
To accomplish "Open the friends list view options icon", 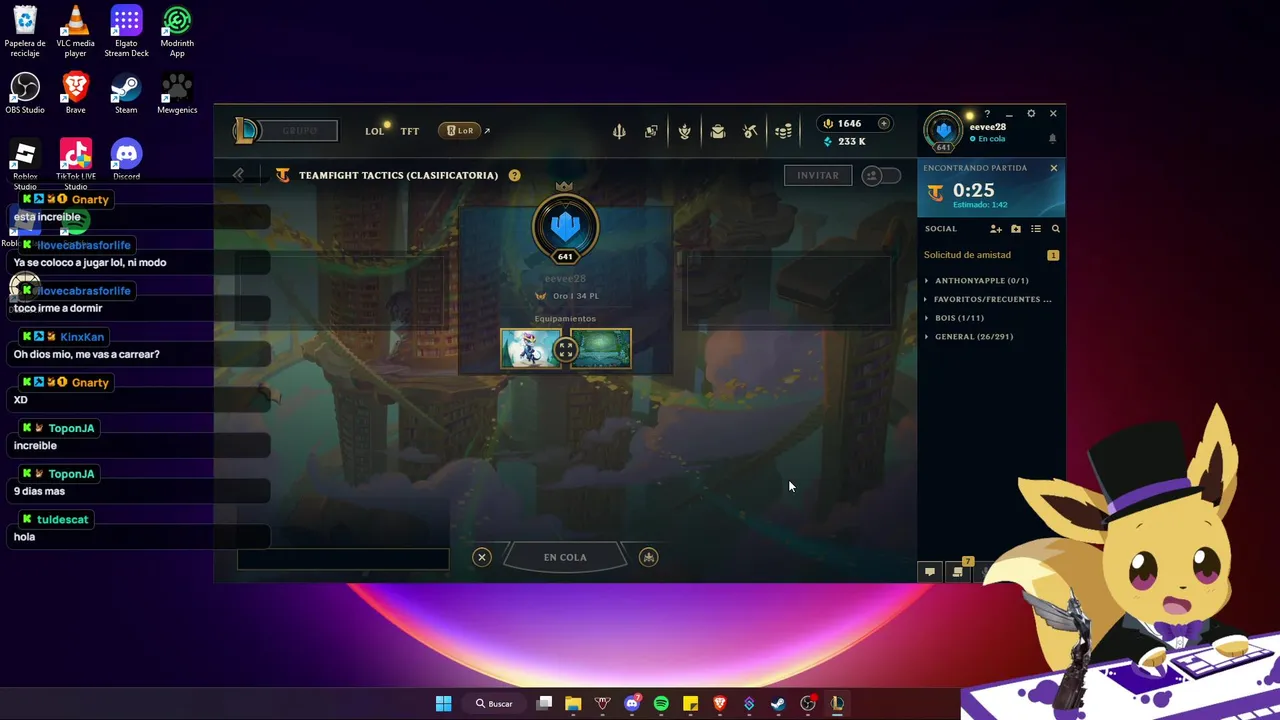I will tap(1036, 229).
